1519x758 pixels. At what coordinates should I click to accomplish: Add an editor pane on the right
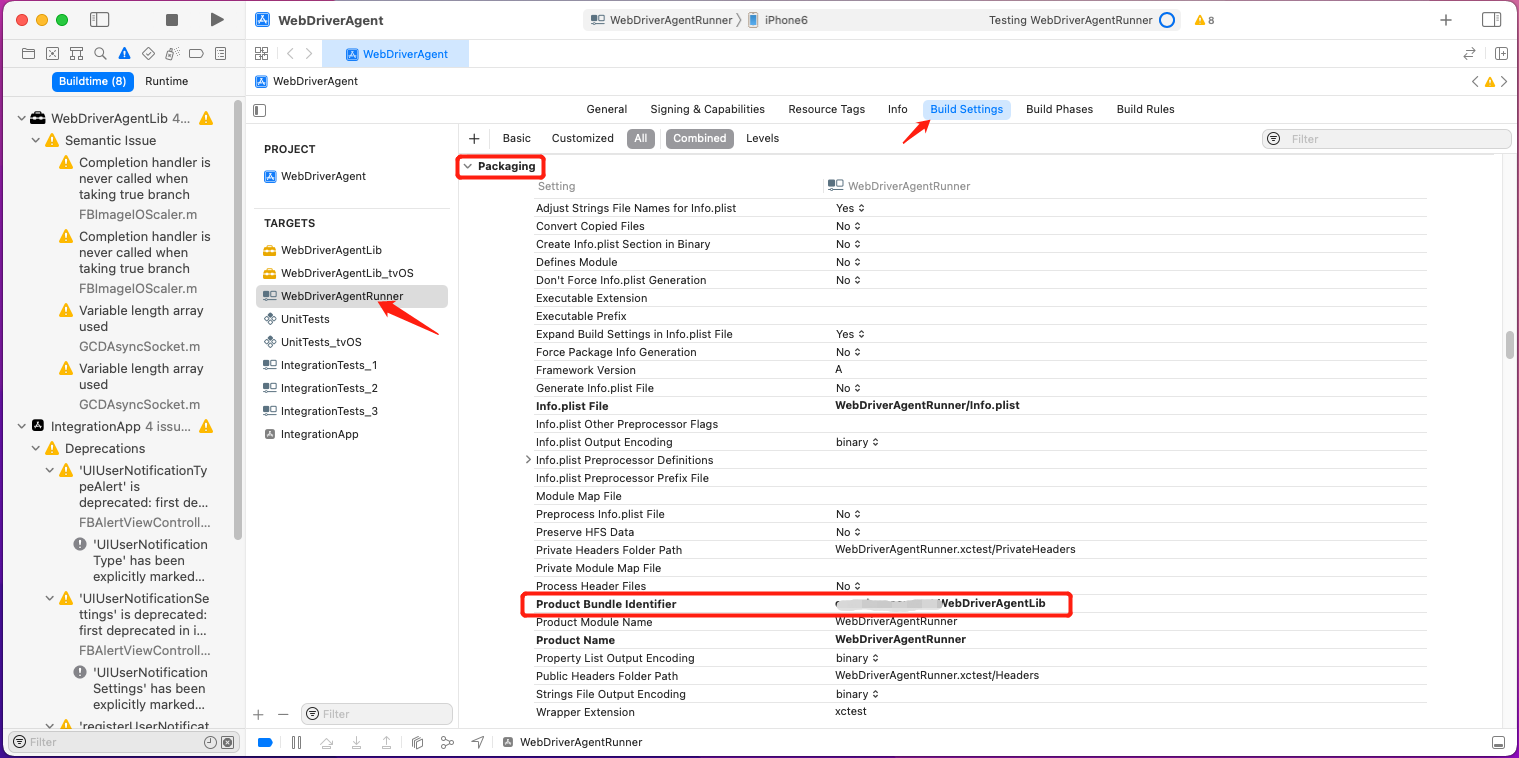(1501, 54)
